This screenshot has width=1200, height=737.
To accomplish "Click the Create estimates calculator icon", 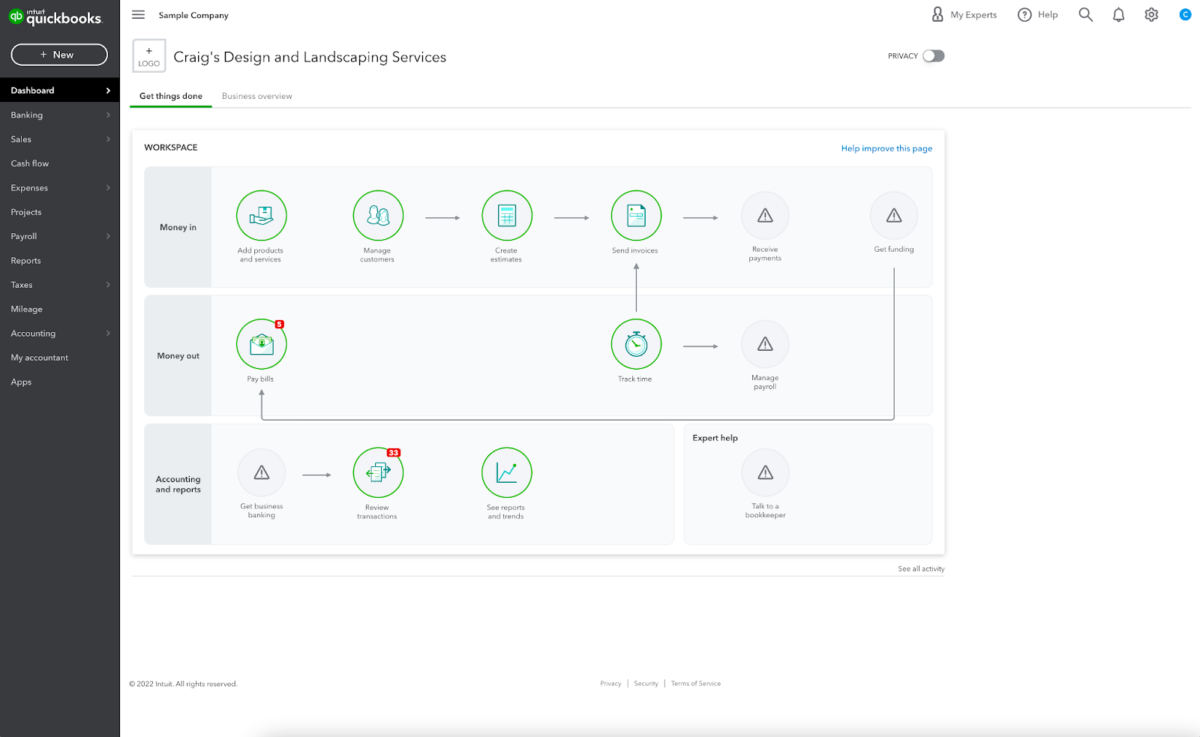I will click(507, 215).
